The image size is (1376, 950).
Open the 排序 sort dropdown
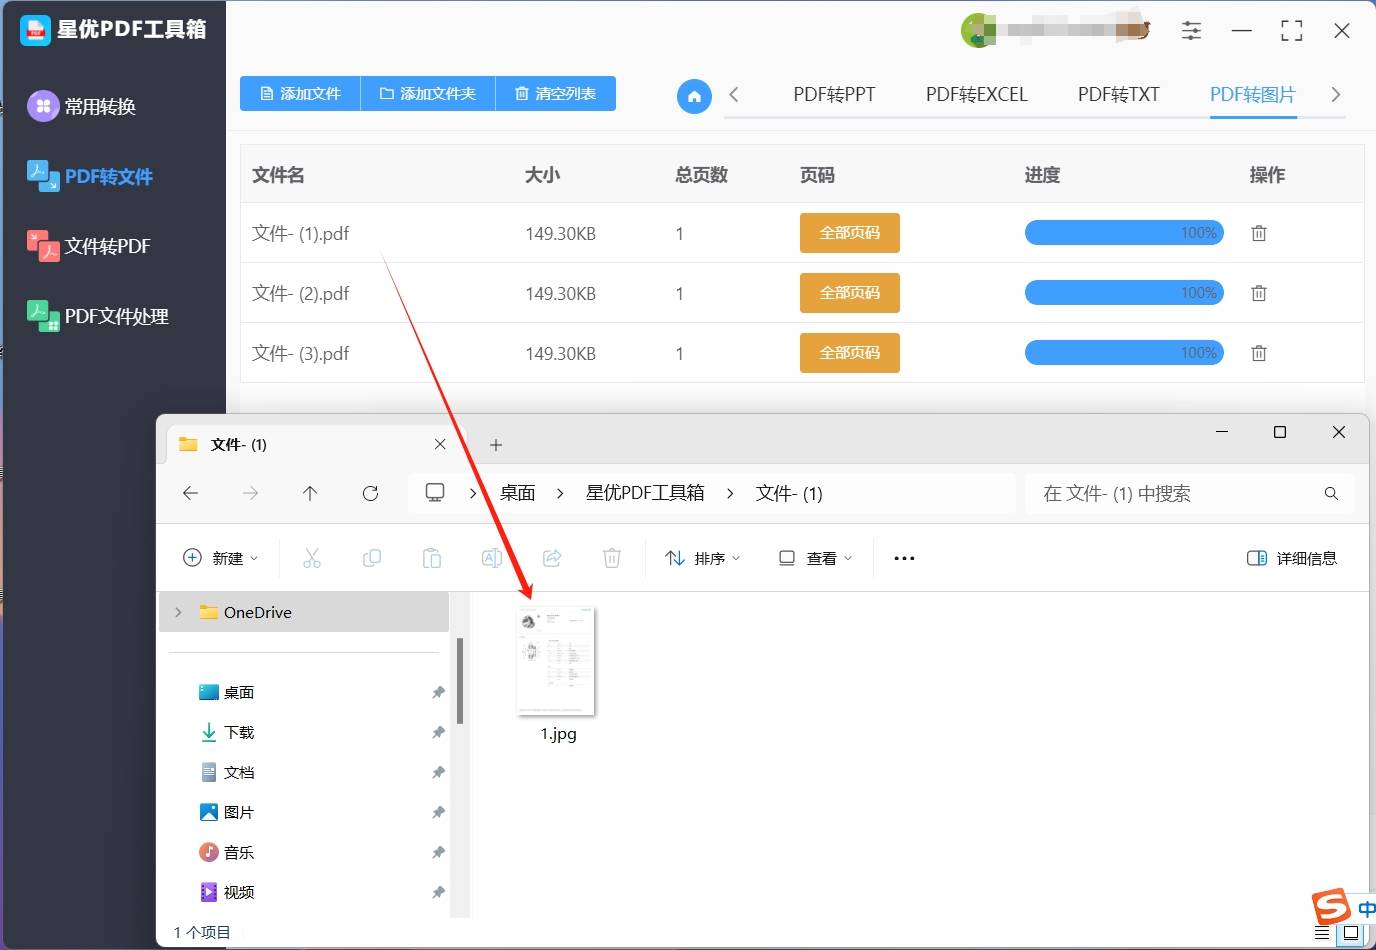[703, 558]
